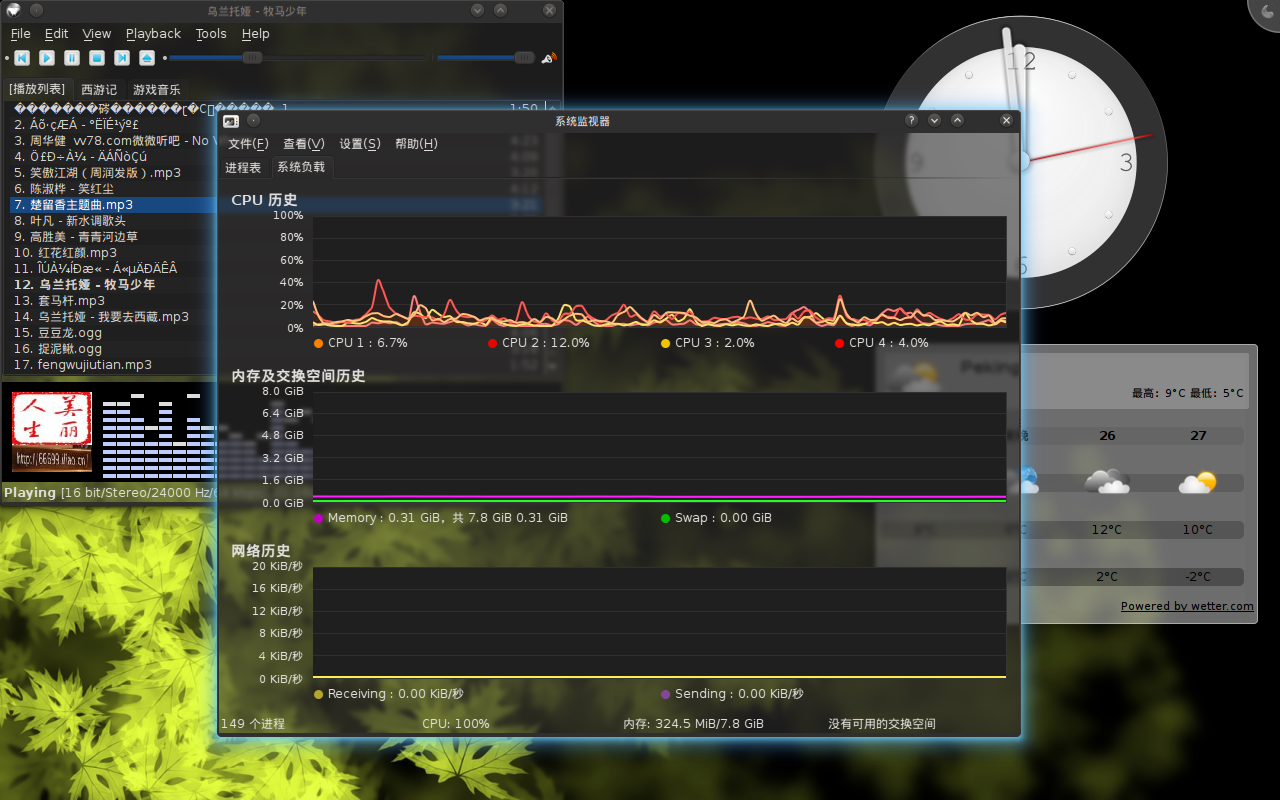Click the CPU 4 color dot
Image resolution: width=1280 pixels, height=800 pixels.
pyautogui.click(x=839, y=343)
